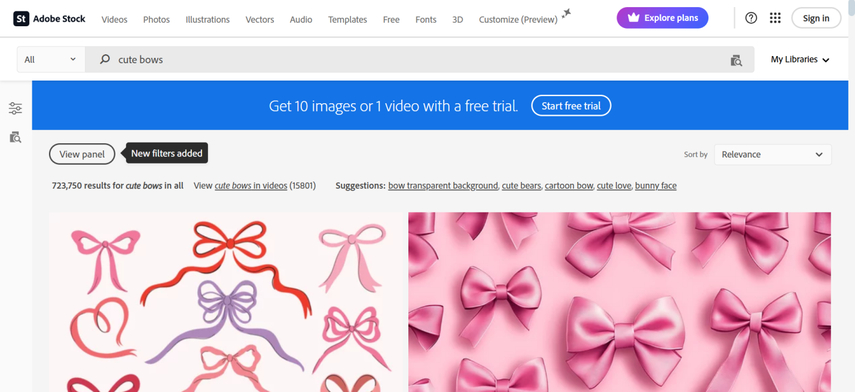
Task: Open the hand-drawn ribbon bows illustration thumbnail
Action: click(x=225, y=302)
